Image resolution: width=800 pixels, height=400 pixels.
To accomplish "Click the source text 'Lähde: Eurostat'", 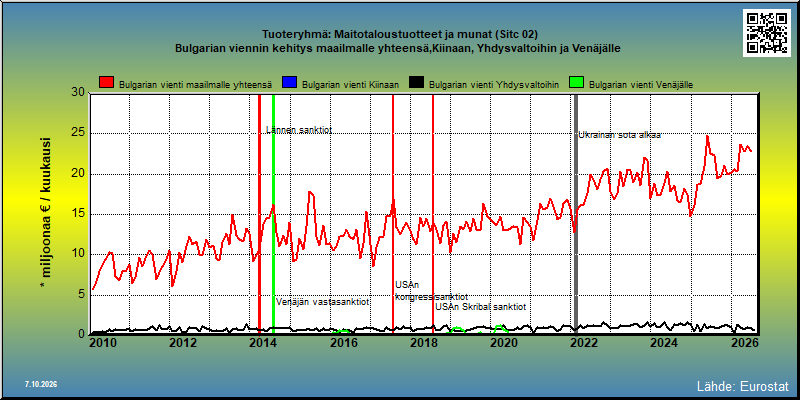I will (x=743, y=385).
